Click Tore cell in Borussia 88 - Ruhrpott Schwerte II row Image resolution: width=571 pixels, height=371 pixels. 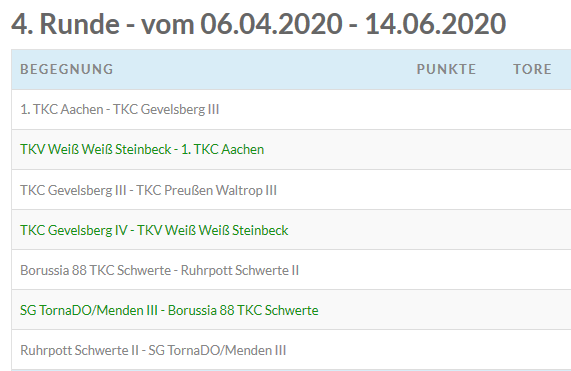click(532, 270)
